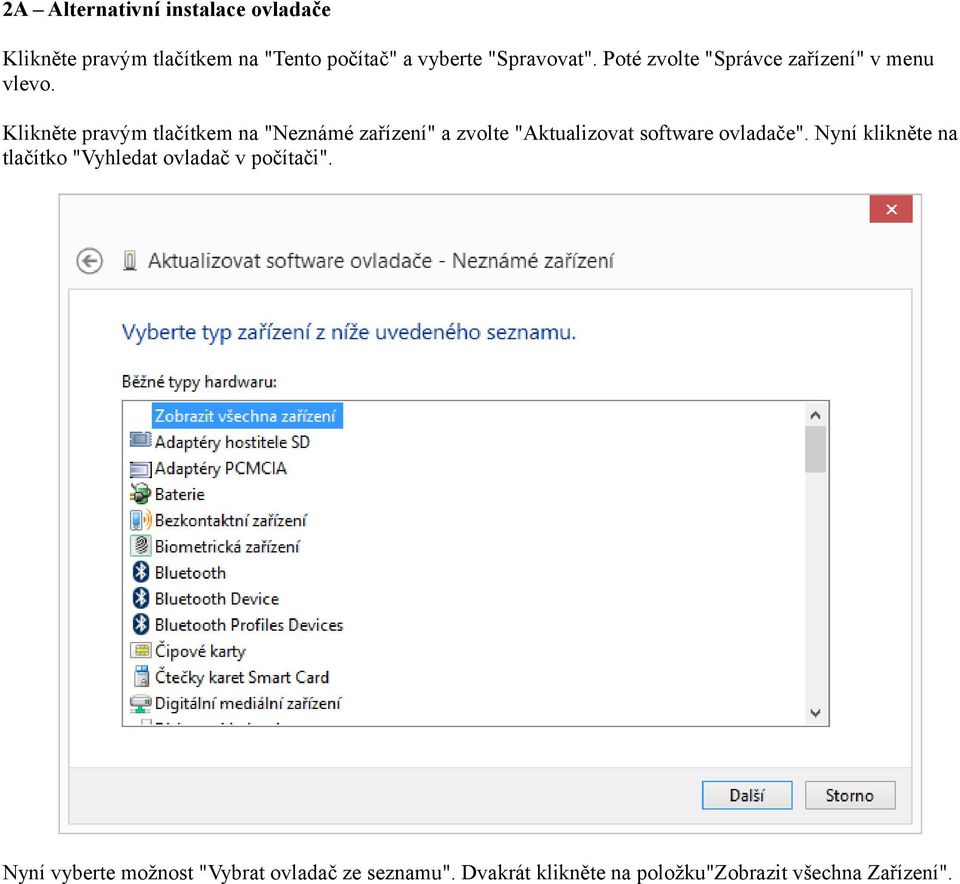
Task: Click the Bezkontaktní zařízení icon
Action: (x=141, y=520)
